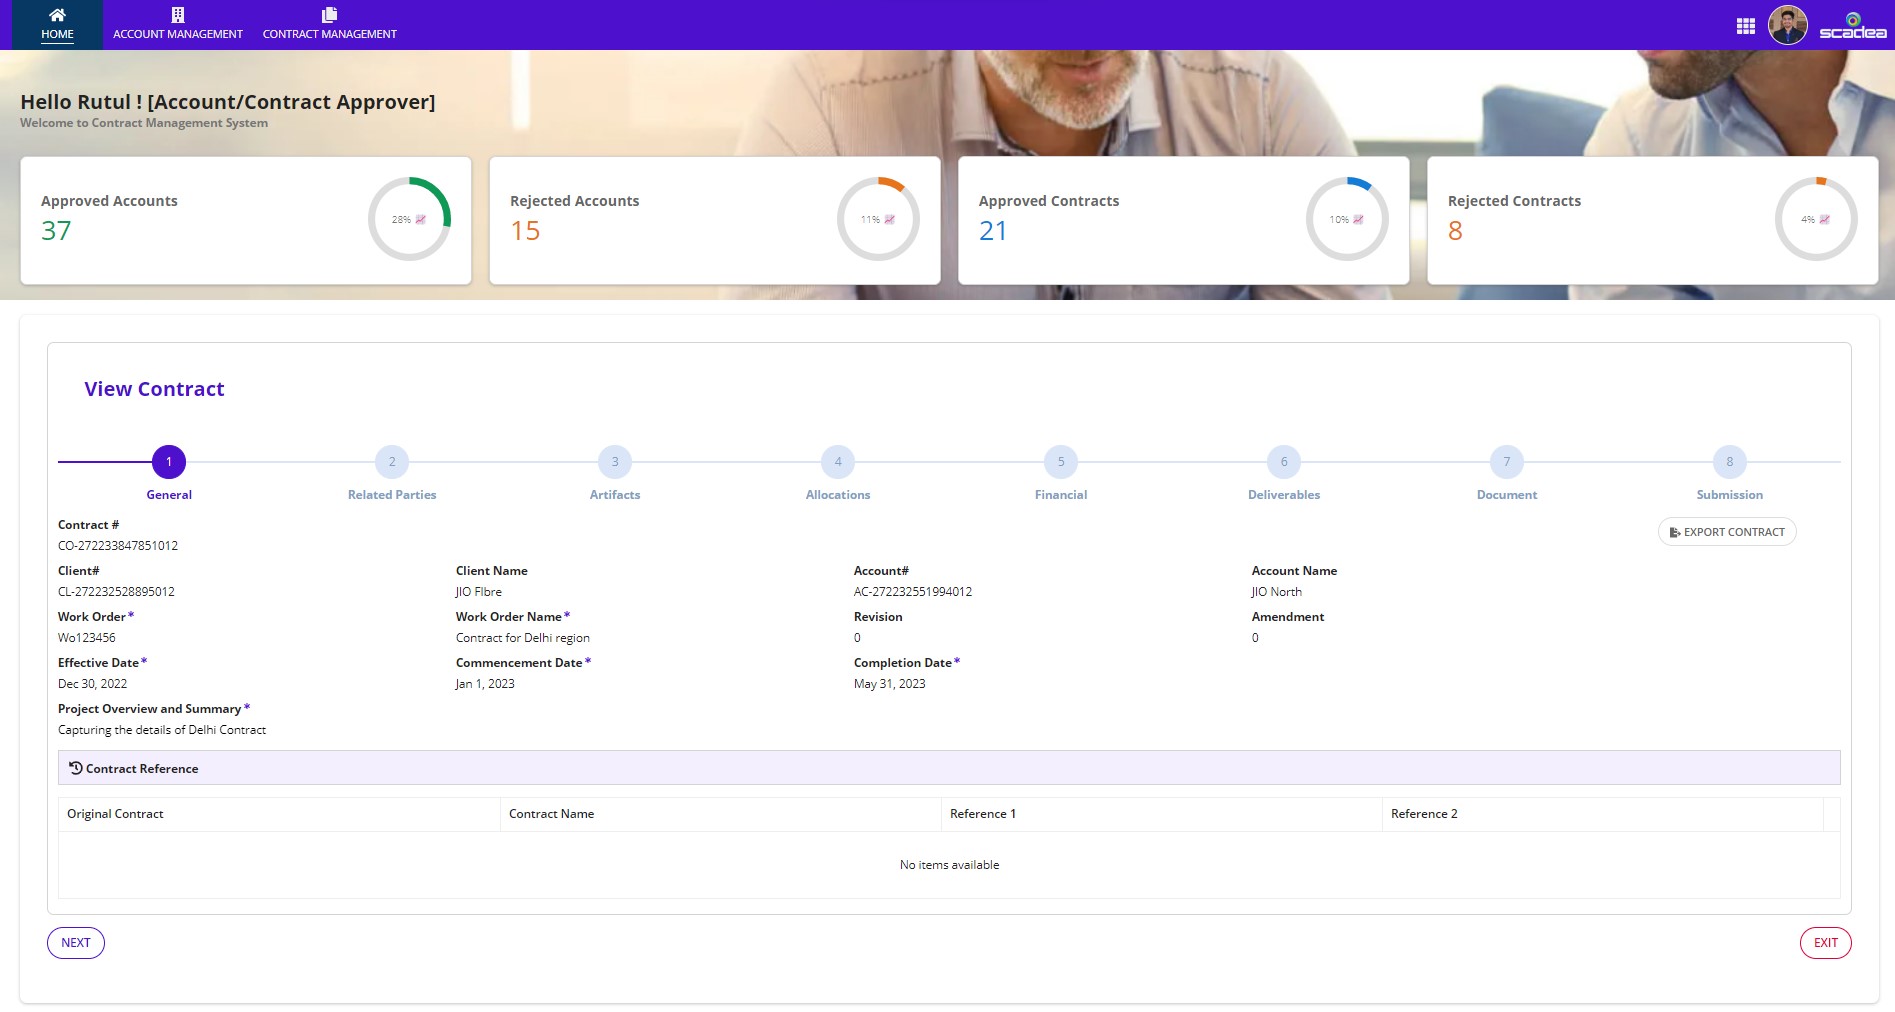The height and width of the screenshot is (1012, 1895).
Task: Jump to the Financial step
Action: (1060, 462)
